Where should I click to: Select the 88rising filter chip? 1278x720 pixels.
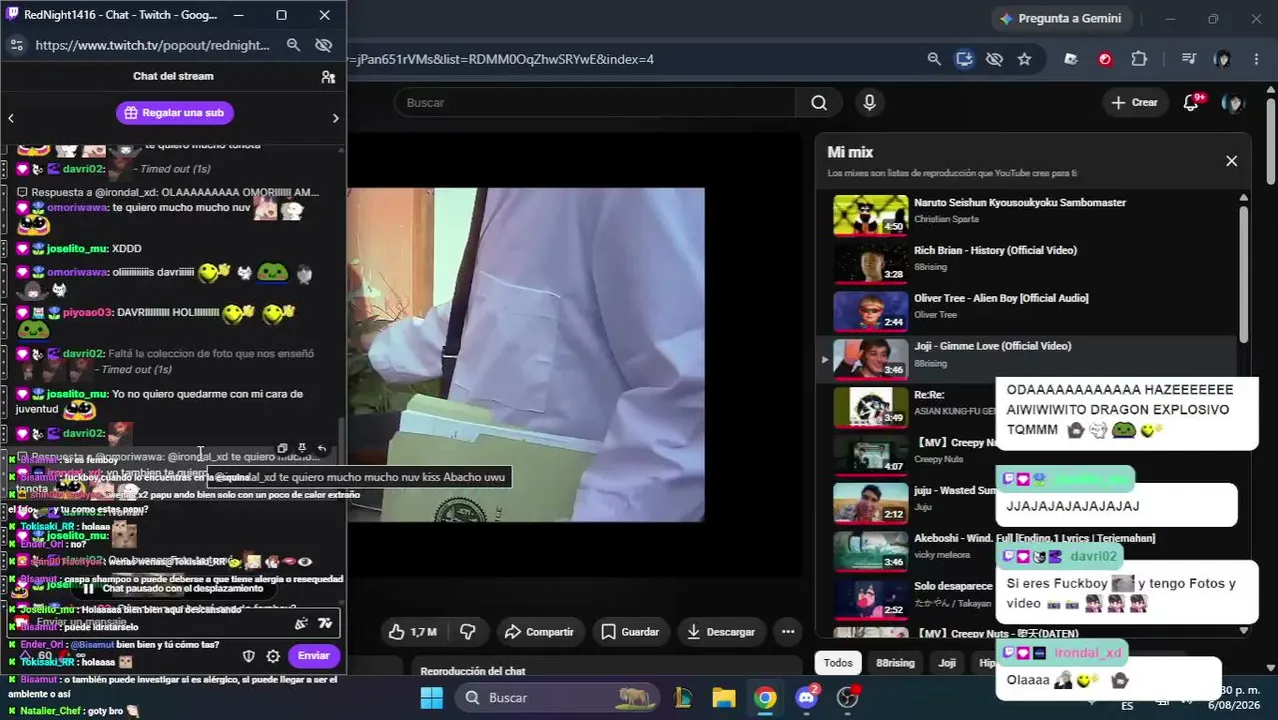[x=895, y=663]
